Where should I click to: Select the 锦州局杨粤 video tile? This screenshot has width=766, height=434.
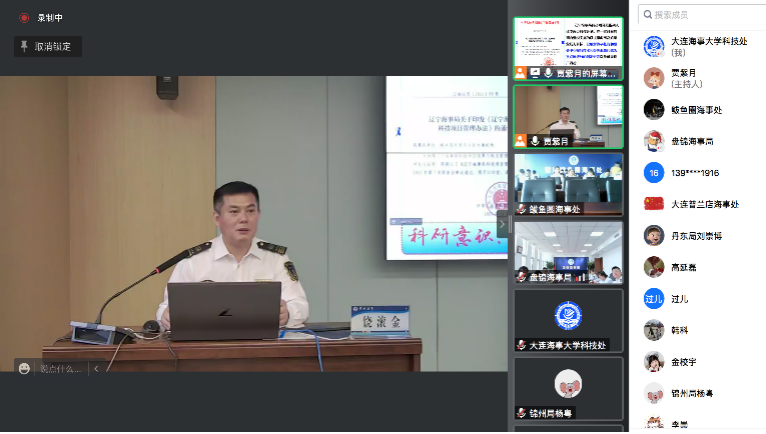(568, 387)
